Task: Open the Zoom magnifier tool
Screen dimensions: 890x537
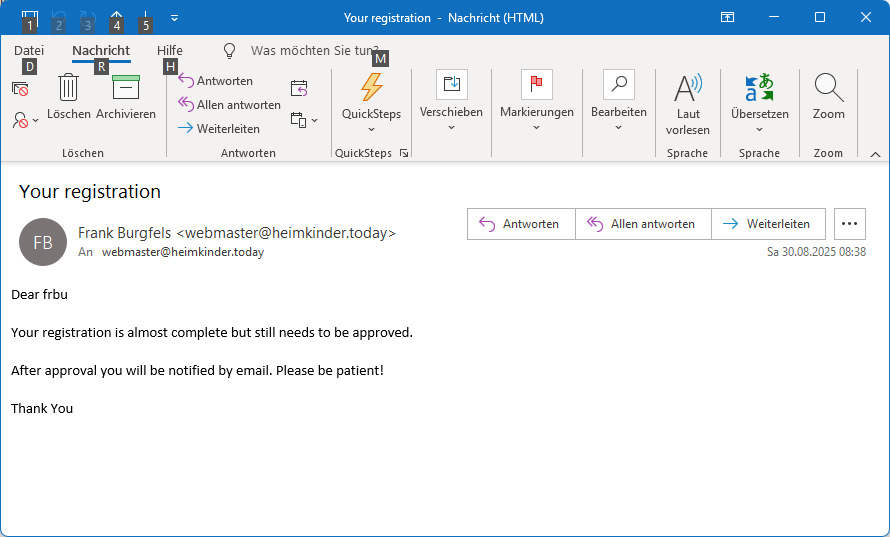Action: 828,88
